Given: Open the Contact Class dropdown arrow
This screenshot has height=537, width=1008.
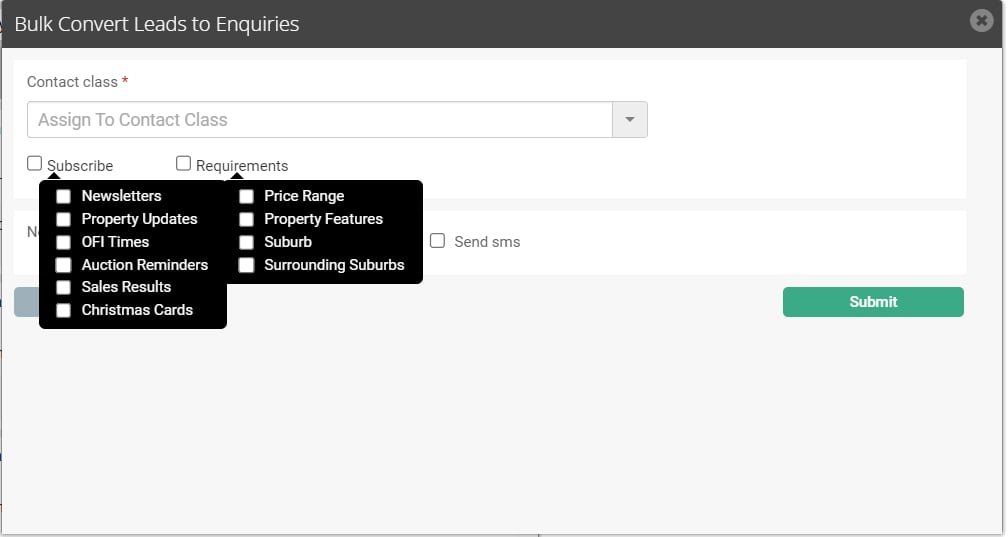Looking at the screenshot, I should click(x=629, y=120).
